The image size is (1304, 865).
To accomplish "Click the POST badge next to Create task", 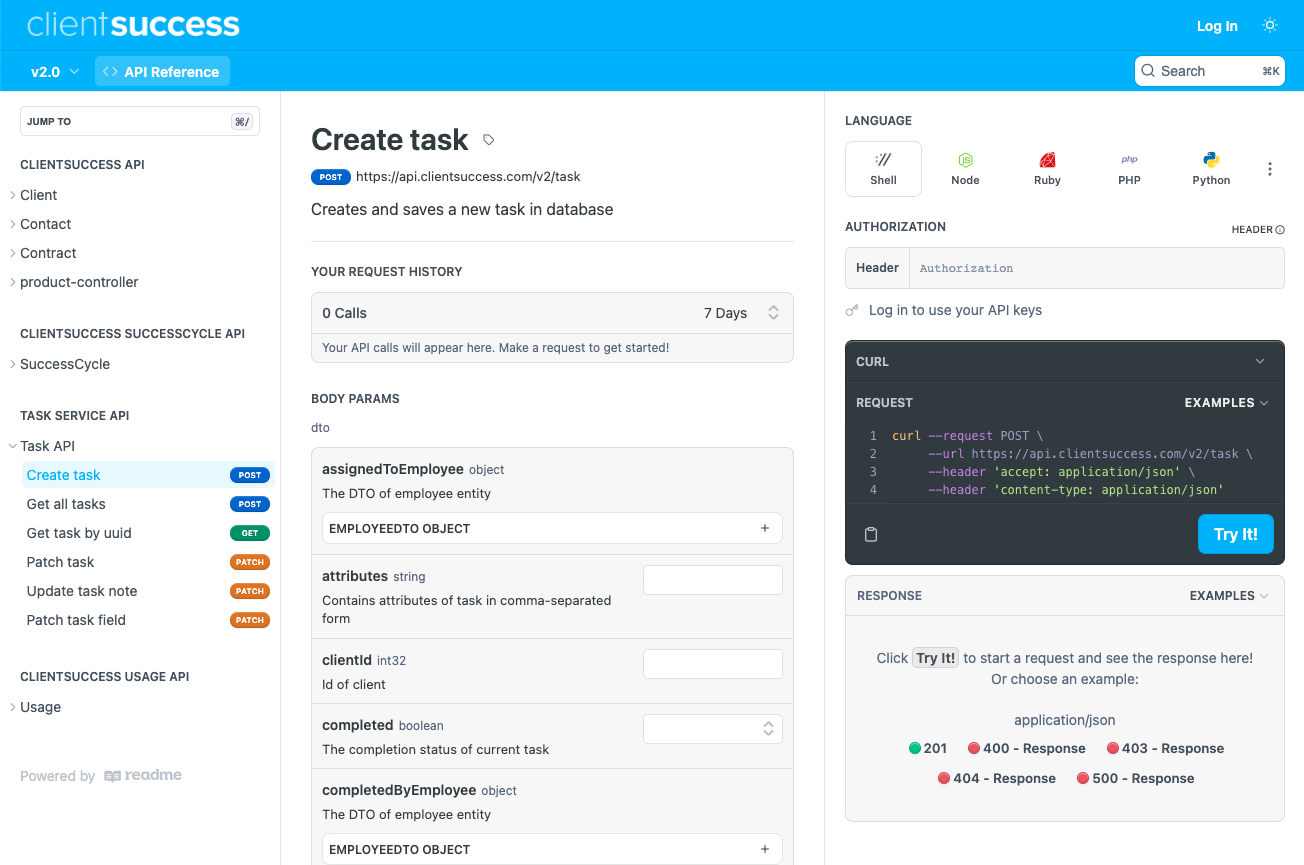I will (250, 475).
